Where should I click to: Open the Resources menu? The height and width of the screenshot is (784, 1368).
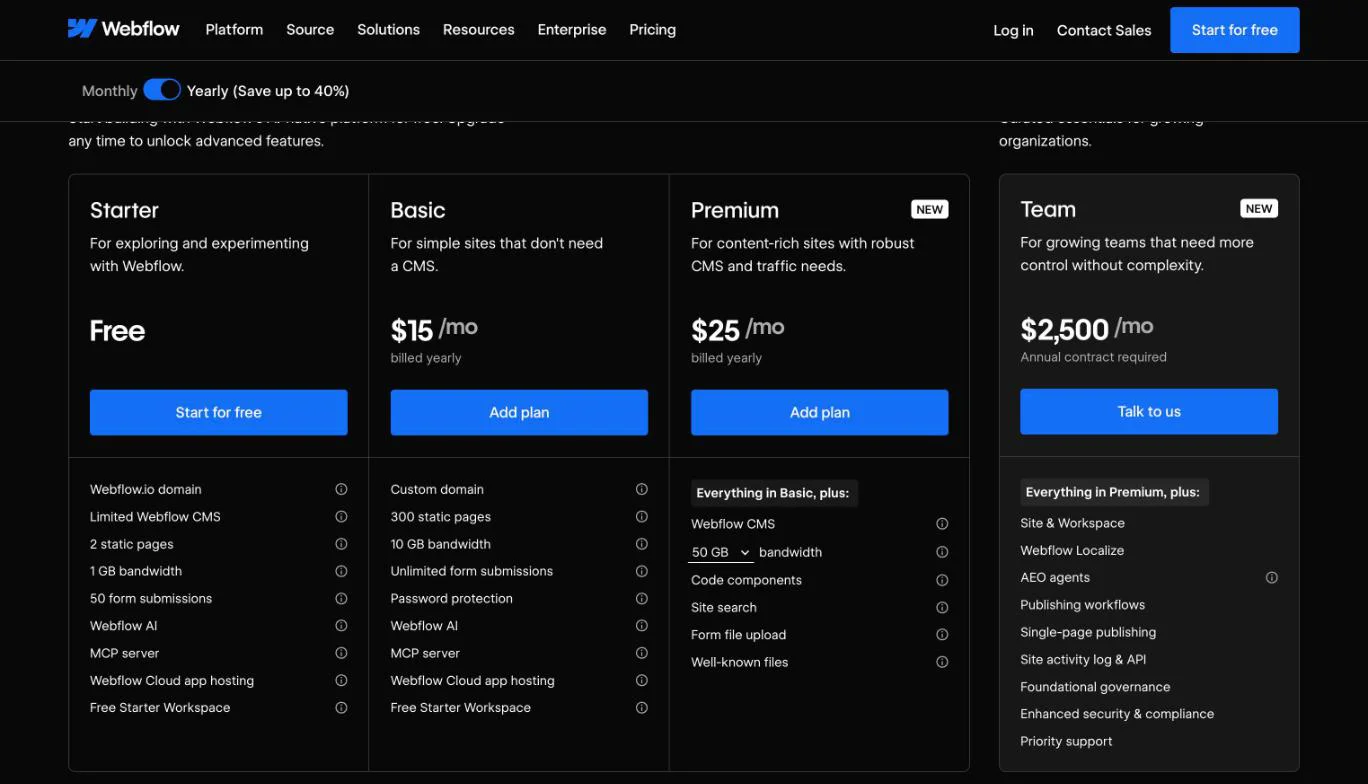click(x=479, y=30)
